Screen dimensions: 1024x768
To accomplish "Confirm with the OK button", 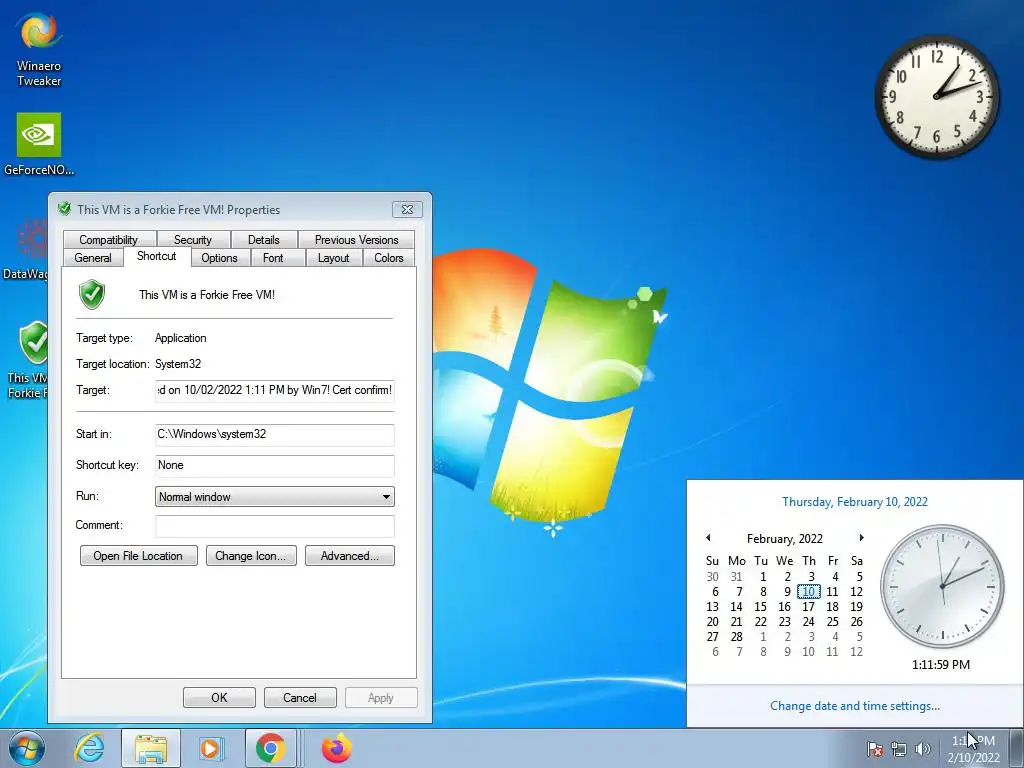I will (x=219, y=697).
